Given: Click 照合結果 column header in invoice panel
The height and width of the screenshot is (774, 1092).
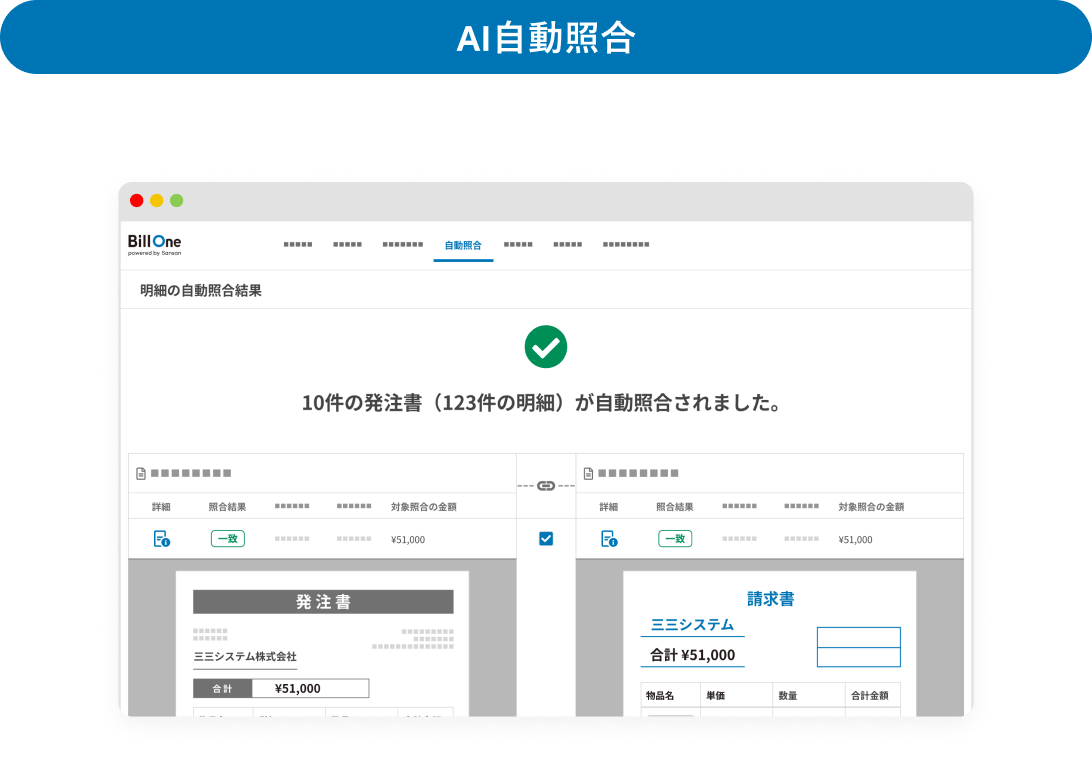Looking at the screenshot, I should [x=675, y=506].
